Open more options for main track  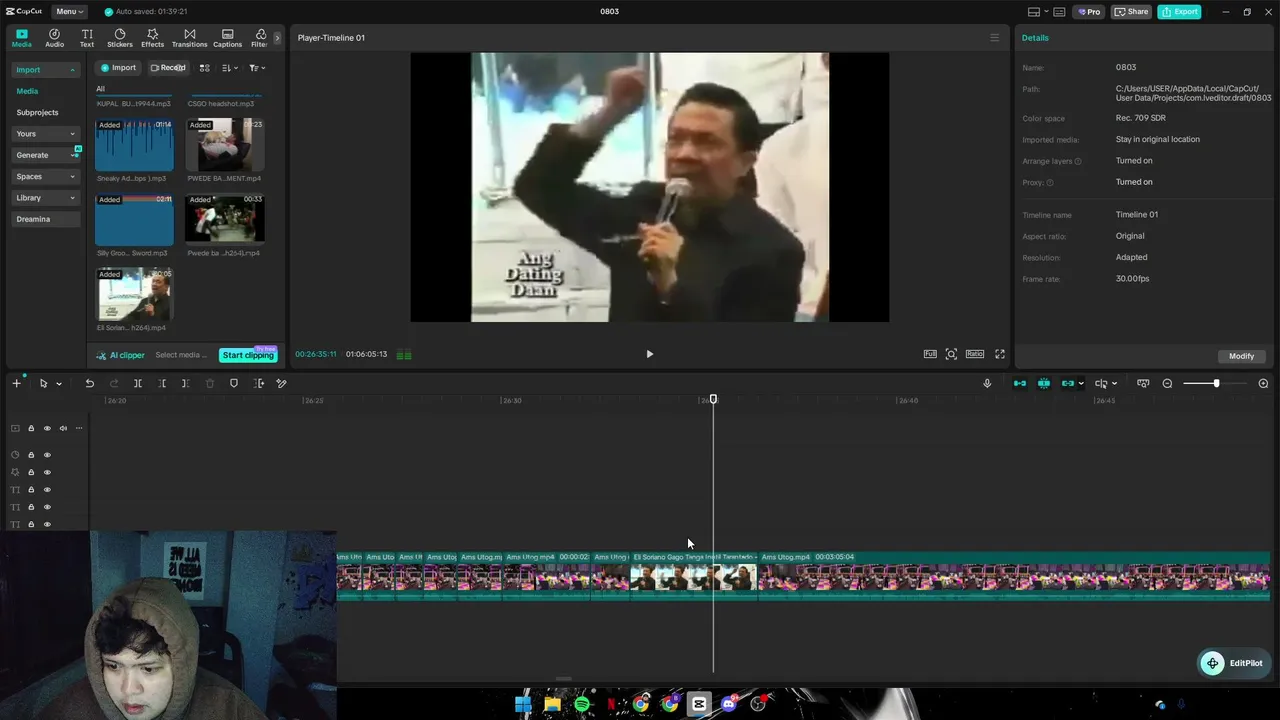point(79,428)
